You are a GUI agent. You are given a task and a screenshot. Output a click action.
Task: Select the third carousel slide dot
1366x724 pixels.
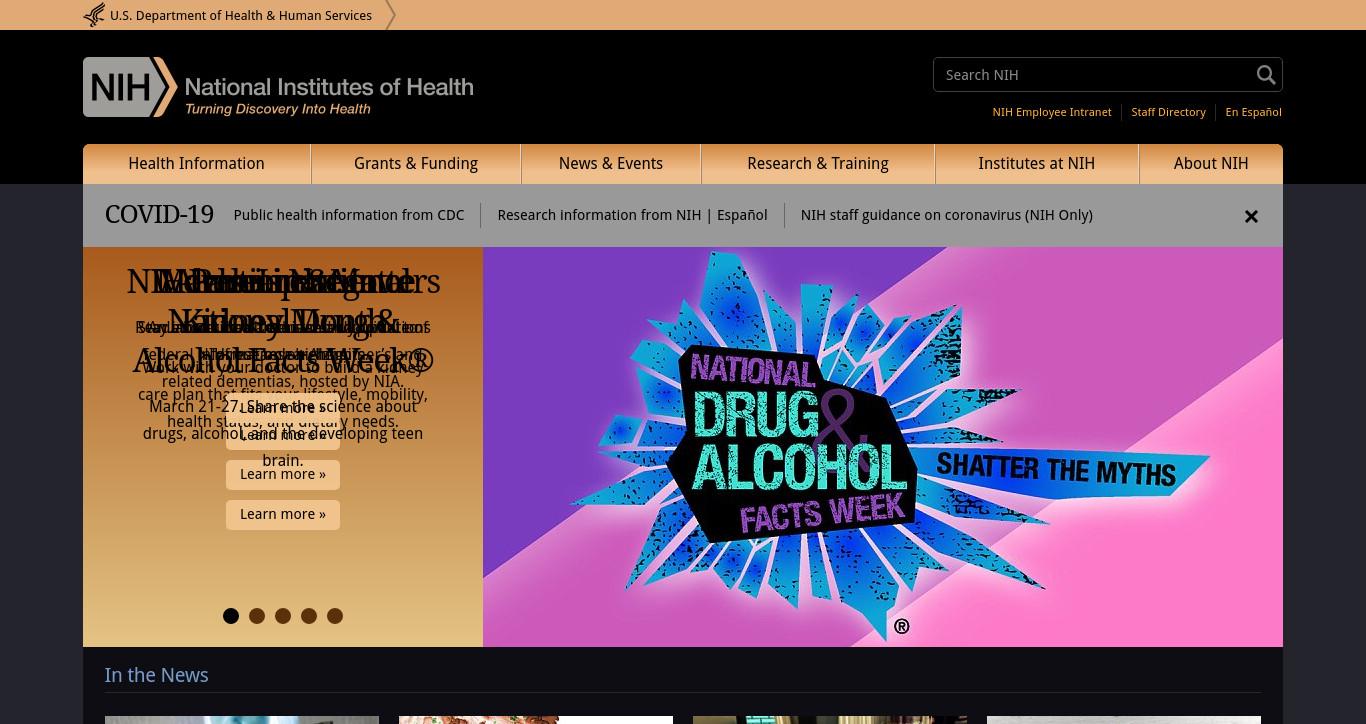(283, 616)
